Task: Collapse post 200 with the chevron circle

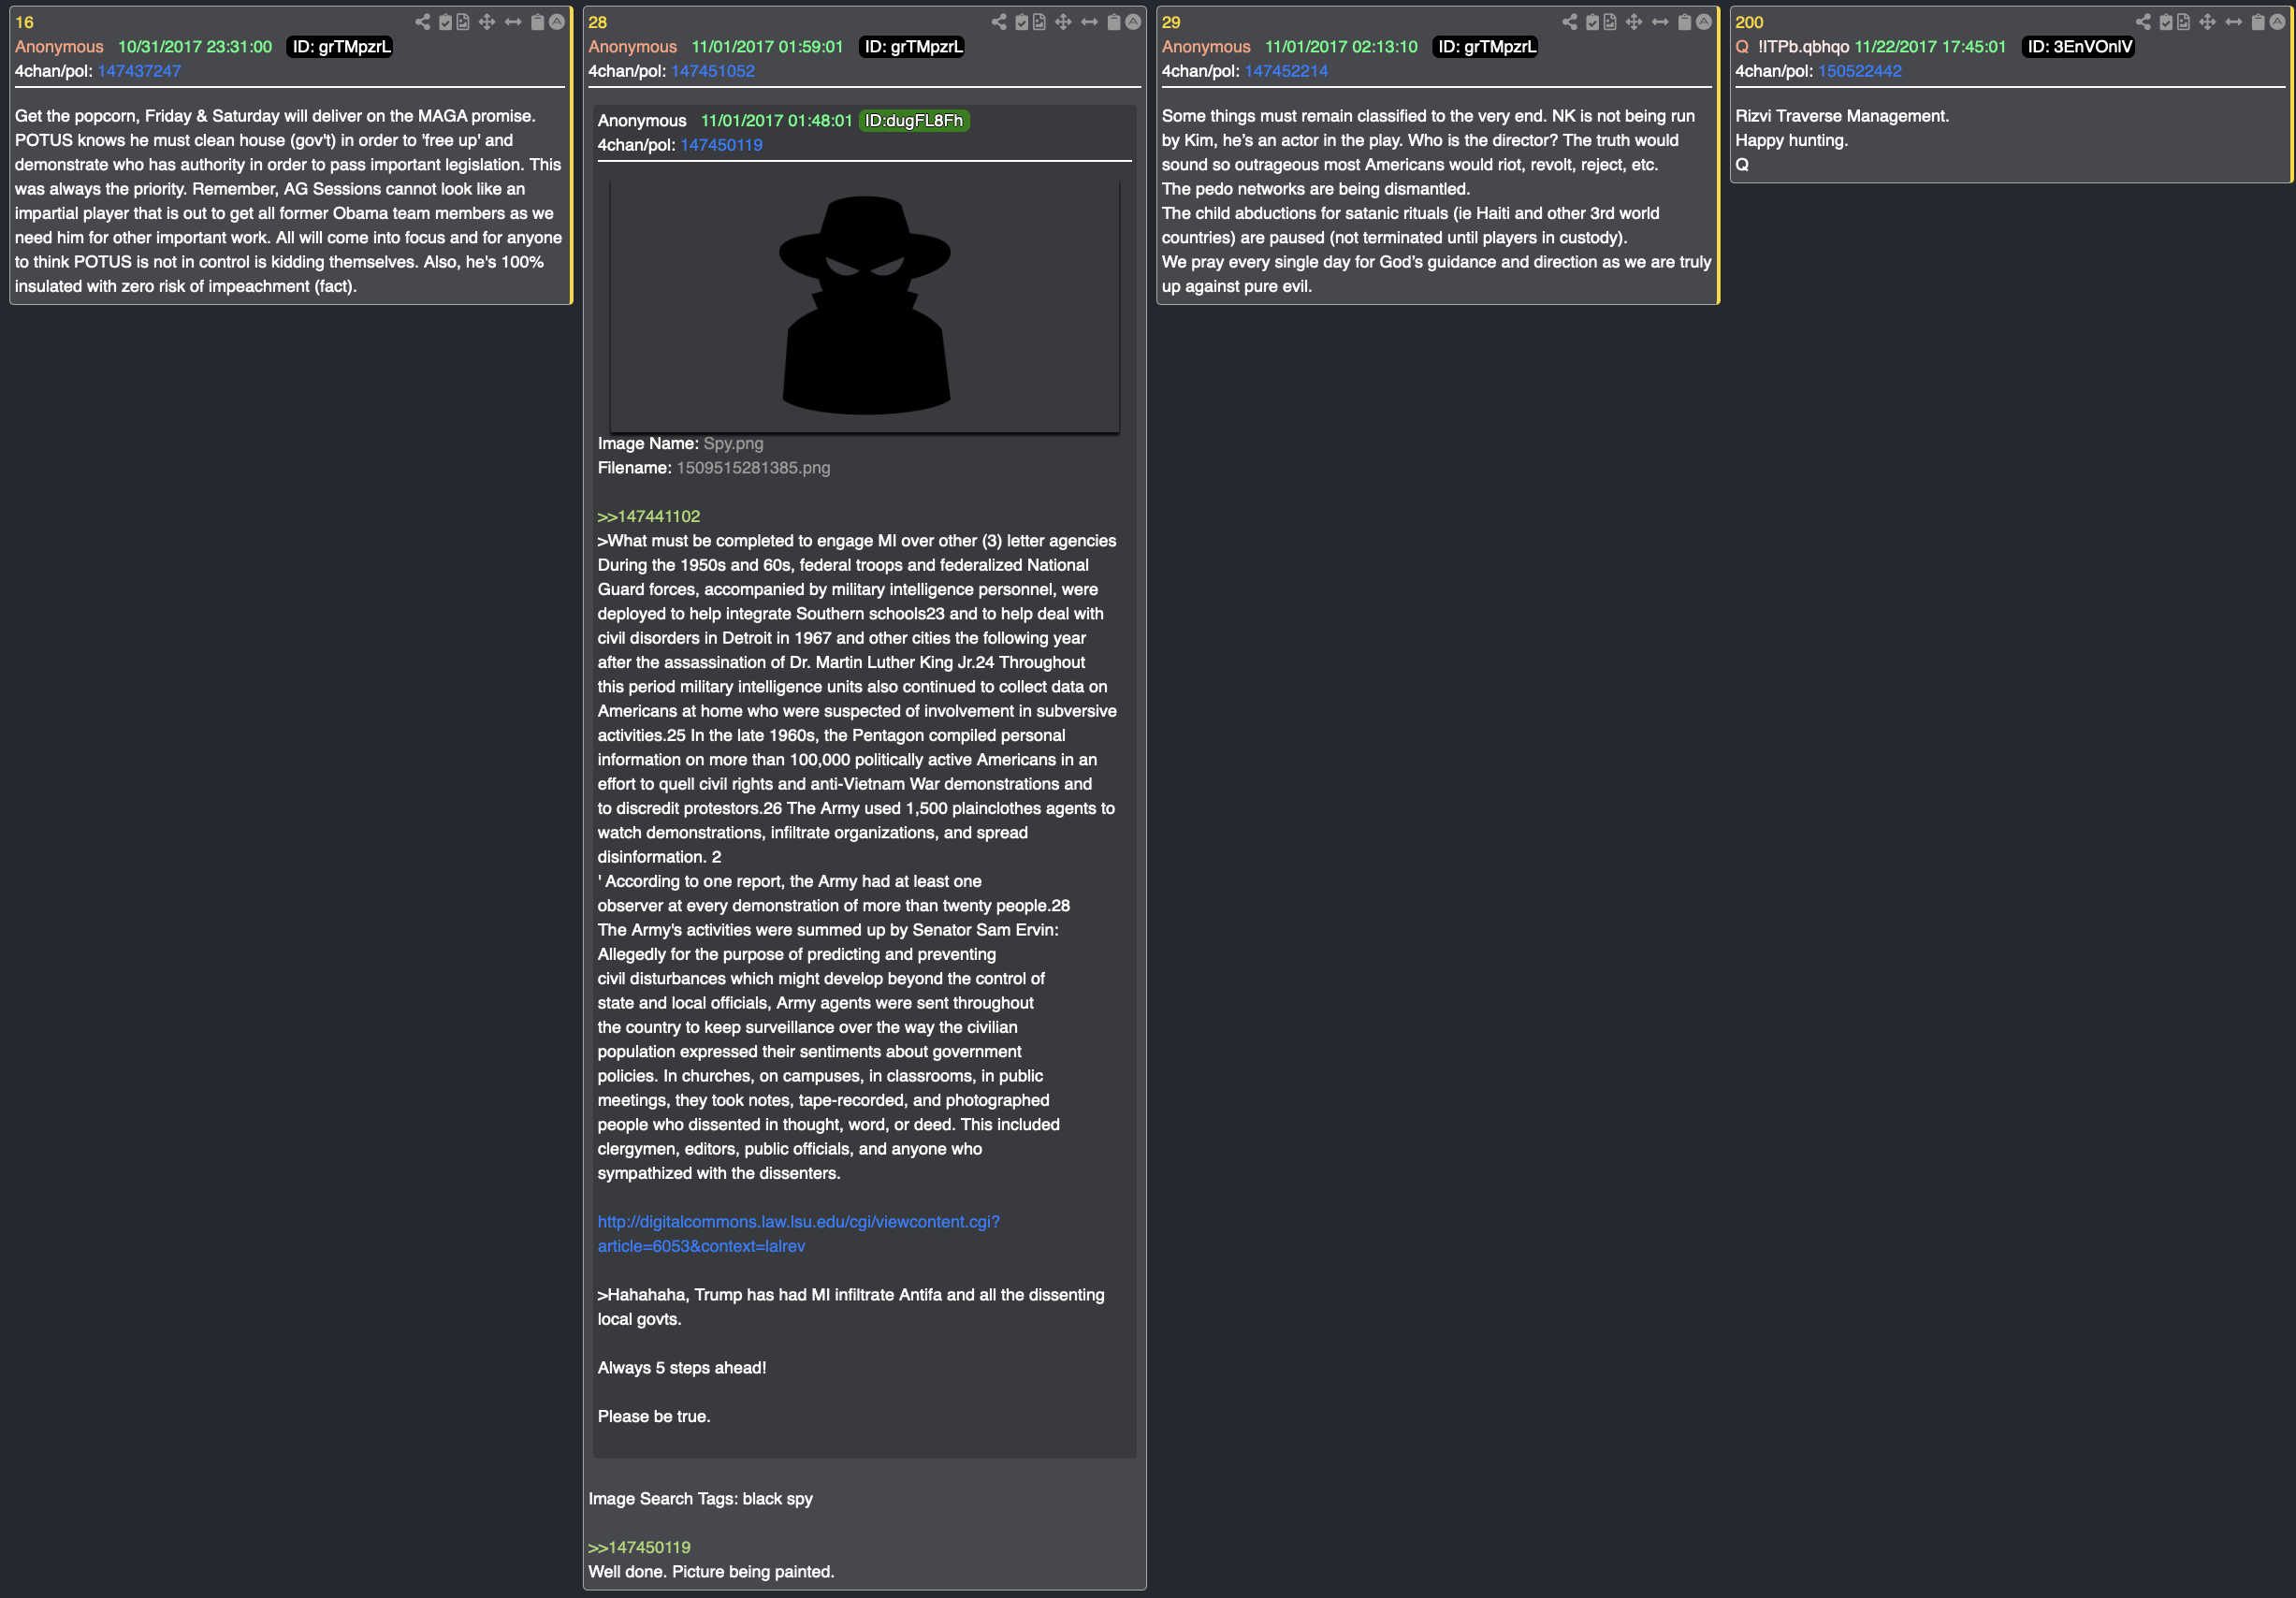Action: (2277, 22)
